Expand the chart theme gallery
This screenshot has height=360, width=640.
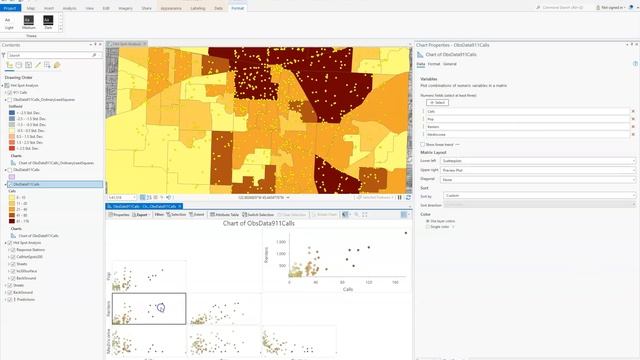[x=61, y=29]
